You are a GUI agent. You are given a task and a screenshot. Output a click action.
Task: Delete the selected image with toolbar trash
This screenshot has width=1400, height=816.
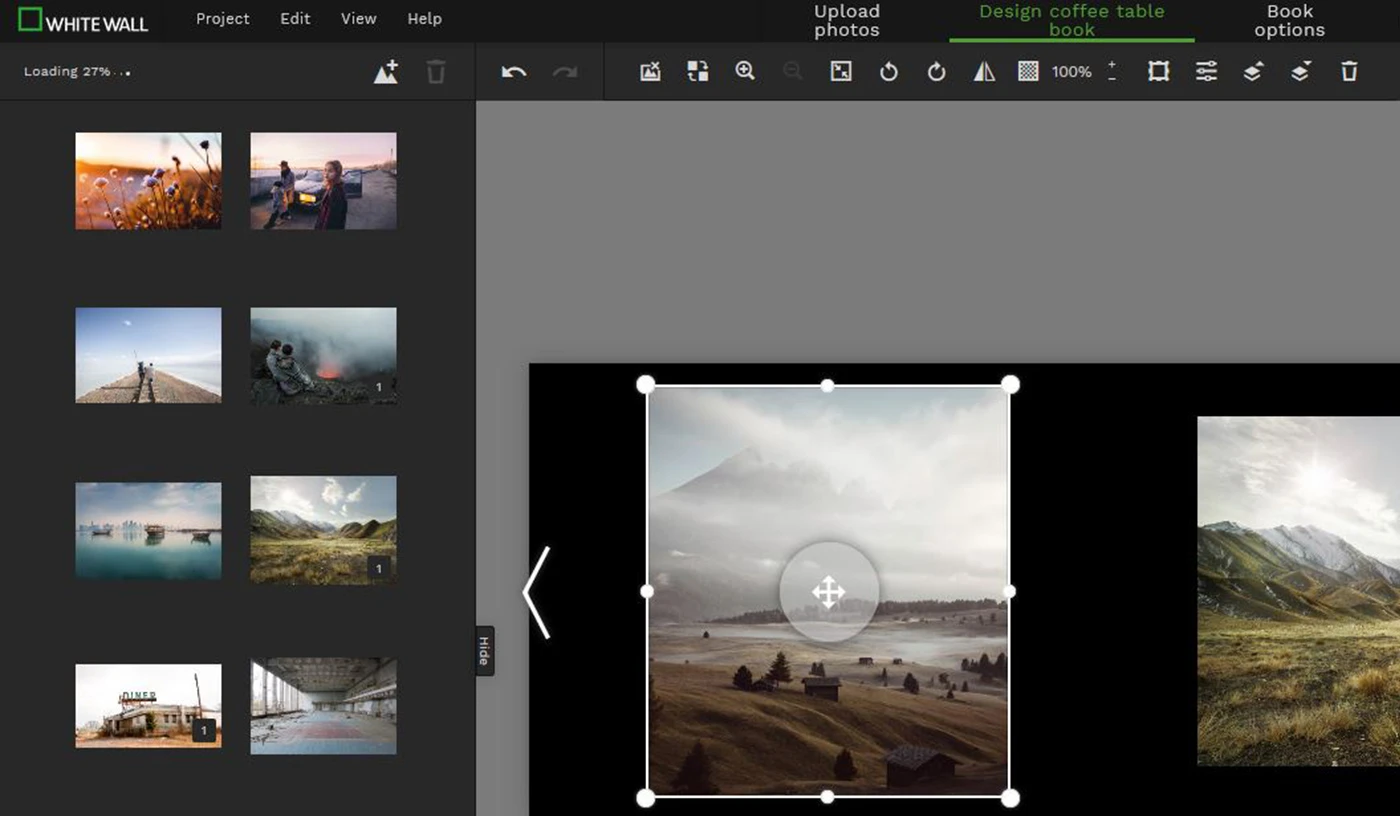pos(1349,71)
